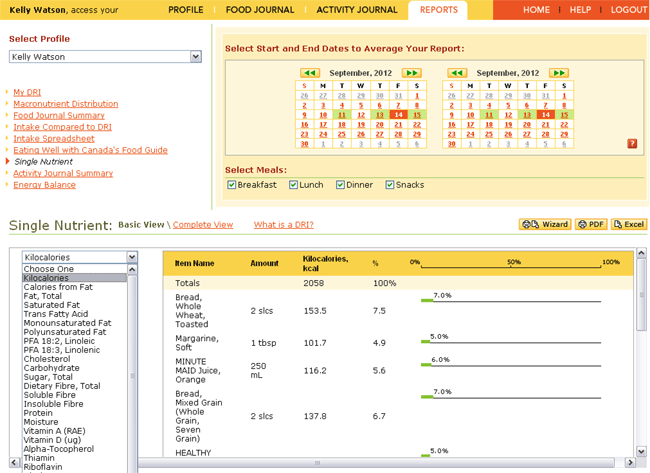Uncheck the Breakfast meal checkbox
Viewport: 650px width, 473px height.
(x=231, y=185)
